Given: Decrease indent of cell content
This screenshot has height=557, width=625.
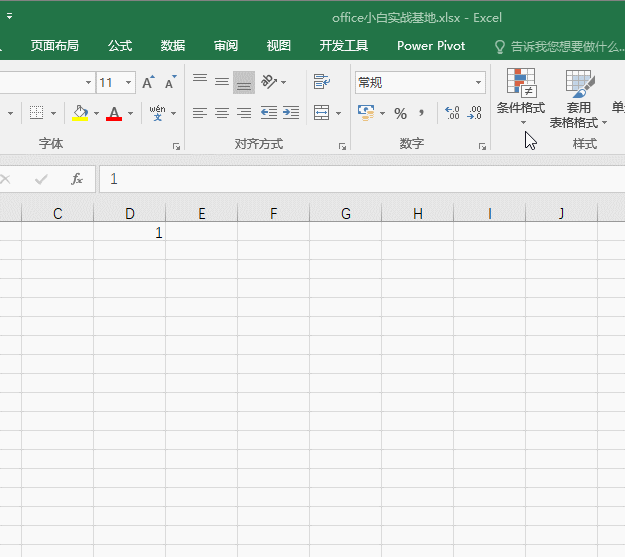Looking at the screenshot, I should click(269, 113).
